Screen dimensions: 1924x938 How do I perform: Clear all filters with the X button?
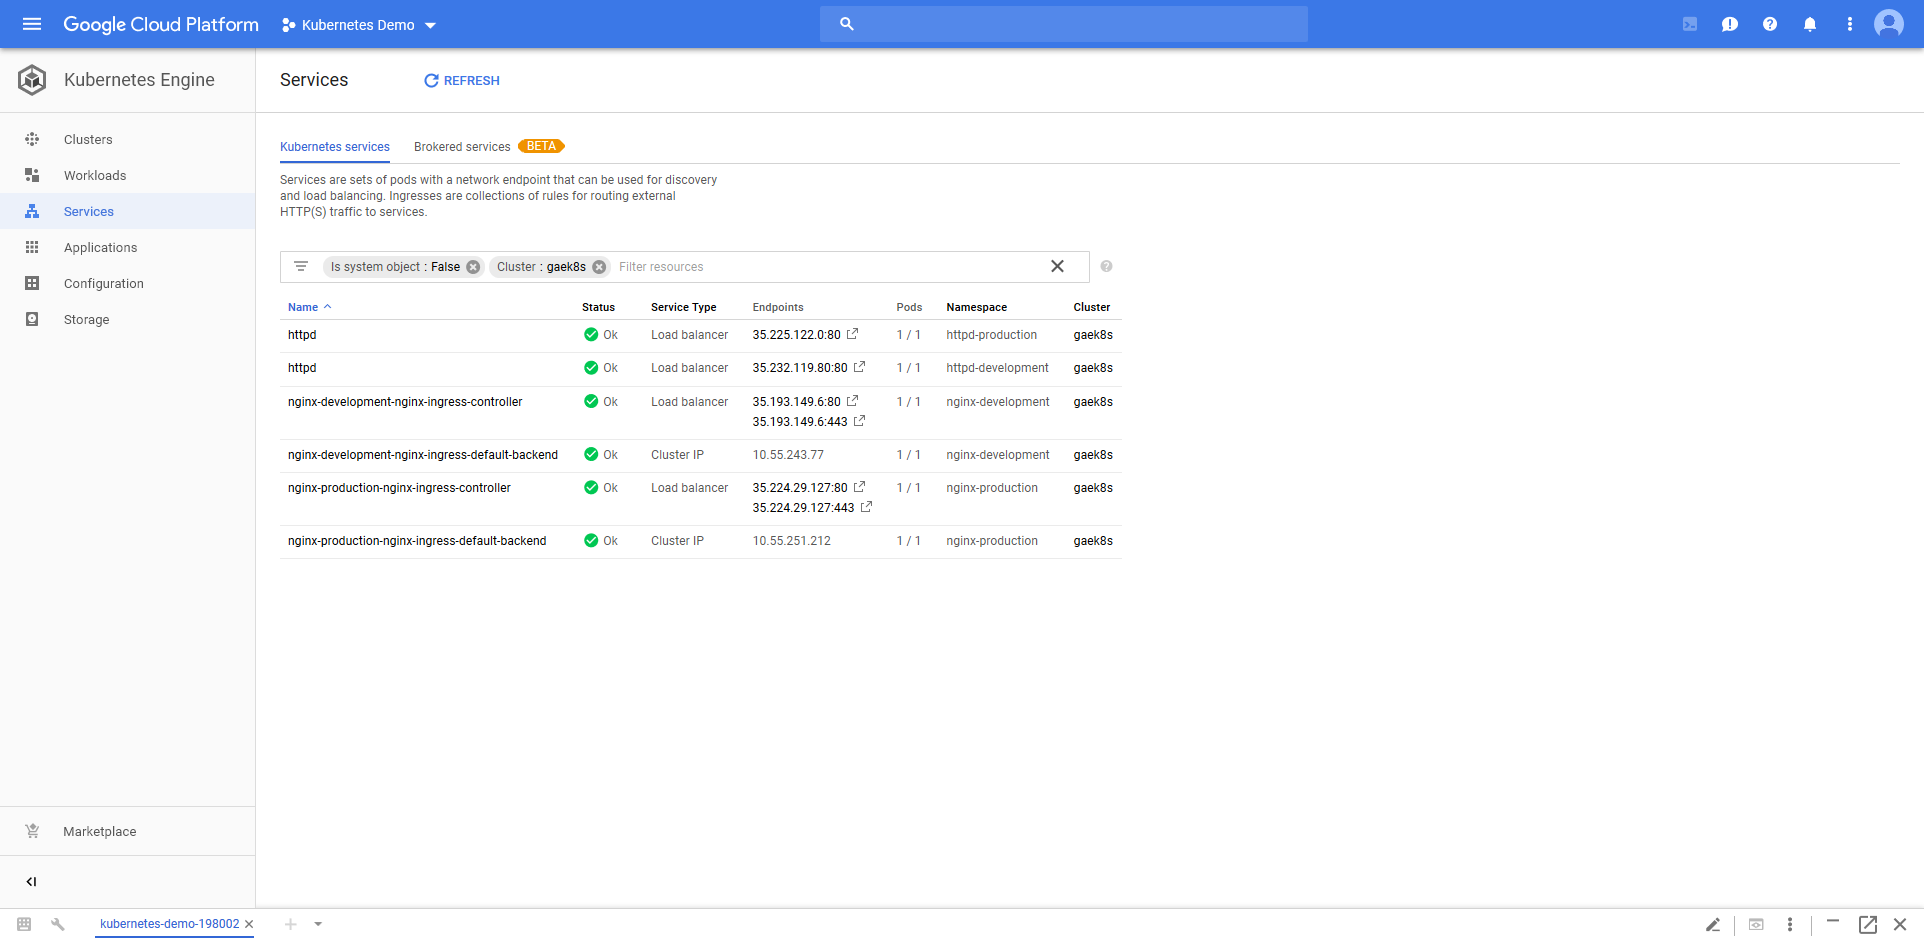tap(1057, 267)
